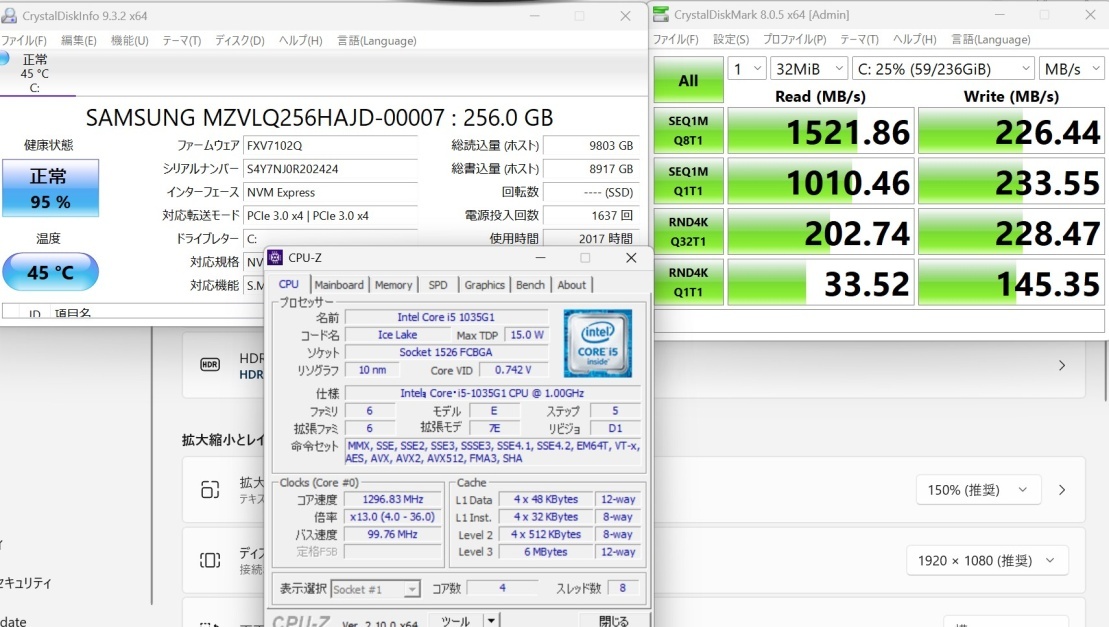
Task: Open 編集(E) menu in CrystalDiskInfo
Action: pyautogui.click(x=79, y=40)
